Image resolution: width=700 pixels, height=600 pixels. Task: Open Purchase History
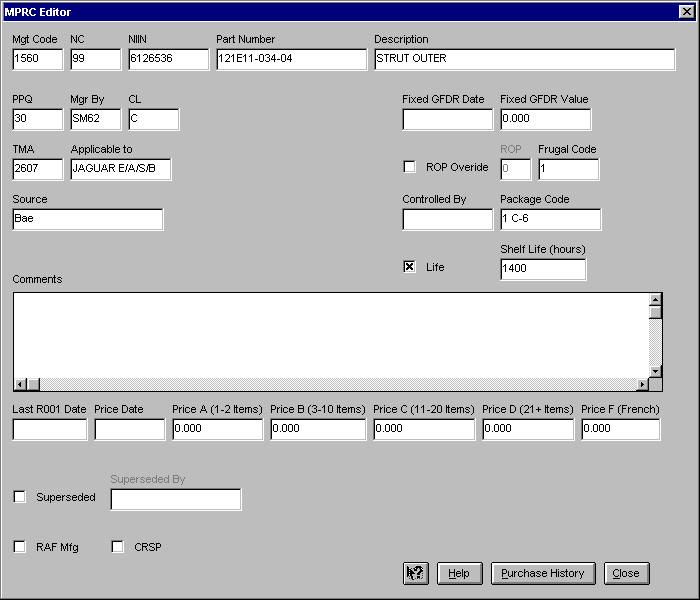(x=543, y=573)
